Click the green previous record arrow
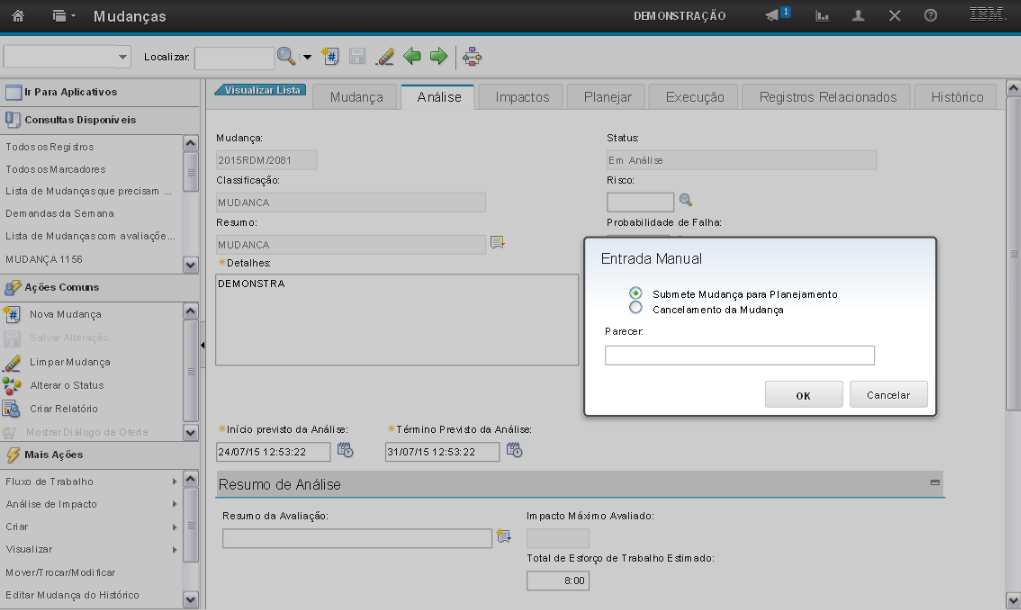 [x=411, y=57]
